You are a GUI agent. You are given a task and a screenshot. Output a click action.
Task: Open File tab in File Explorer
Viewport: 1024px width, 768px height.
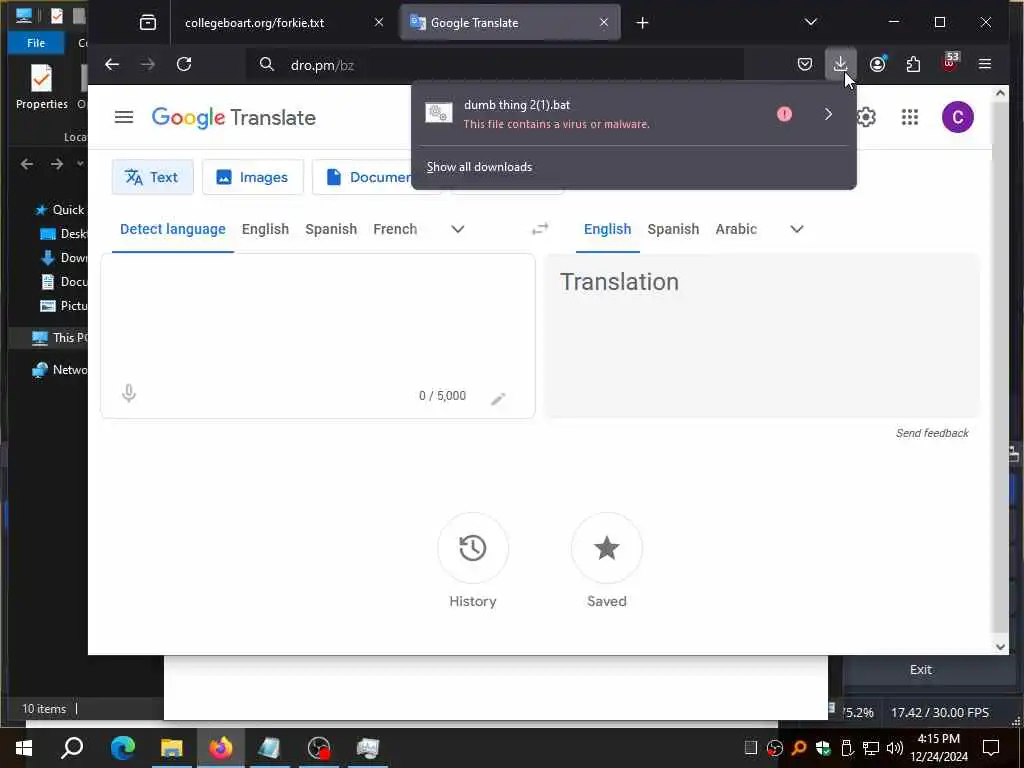(x=36, y=42)
